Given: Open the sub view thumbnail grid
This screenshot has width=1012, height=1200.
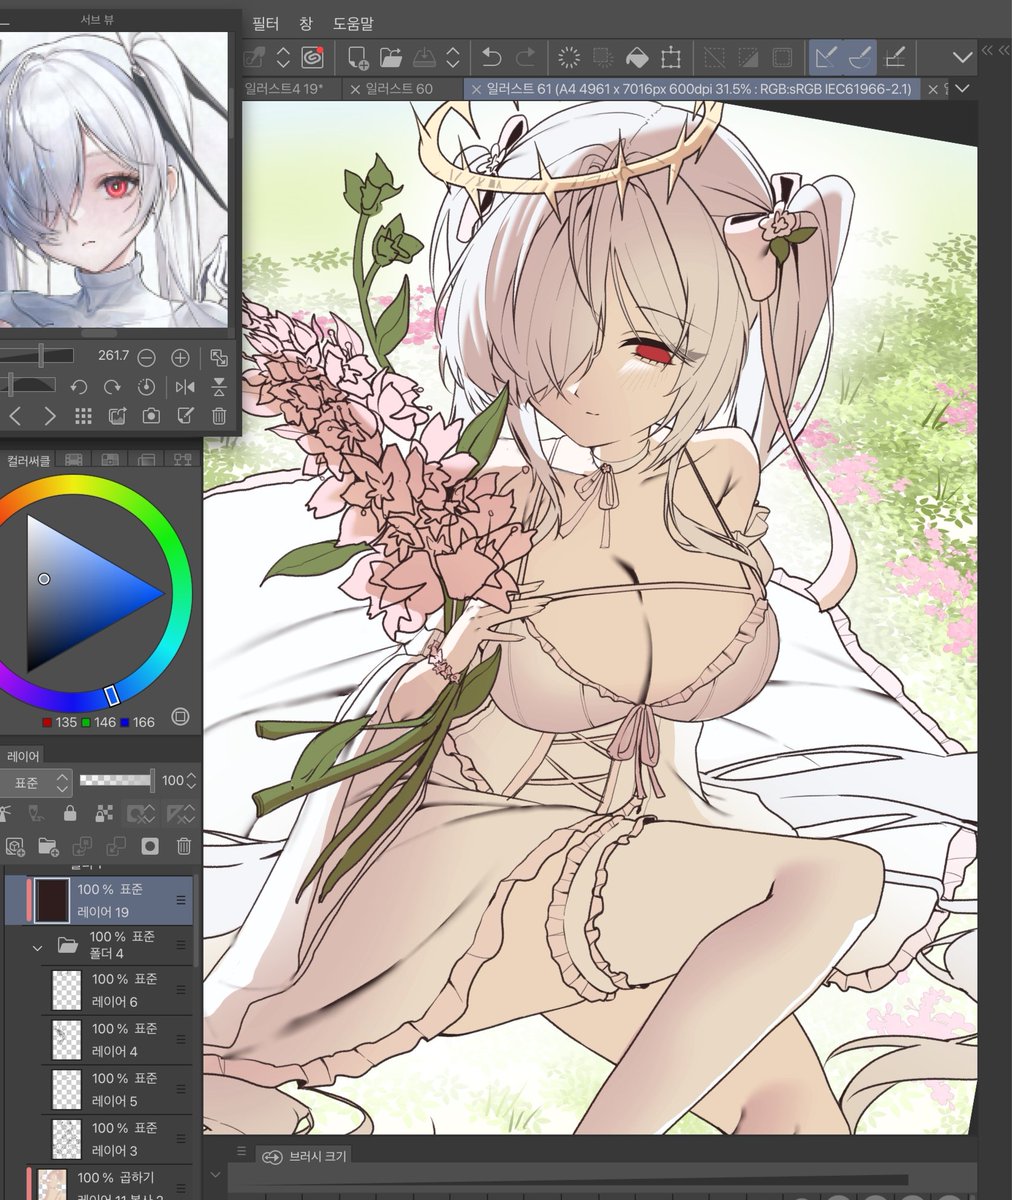Looking at the screenshot, I should [x=84, y=416].
